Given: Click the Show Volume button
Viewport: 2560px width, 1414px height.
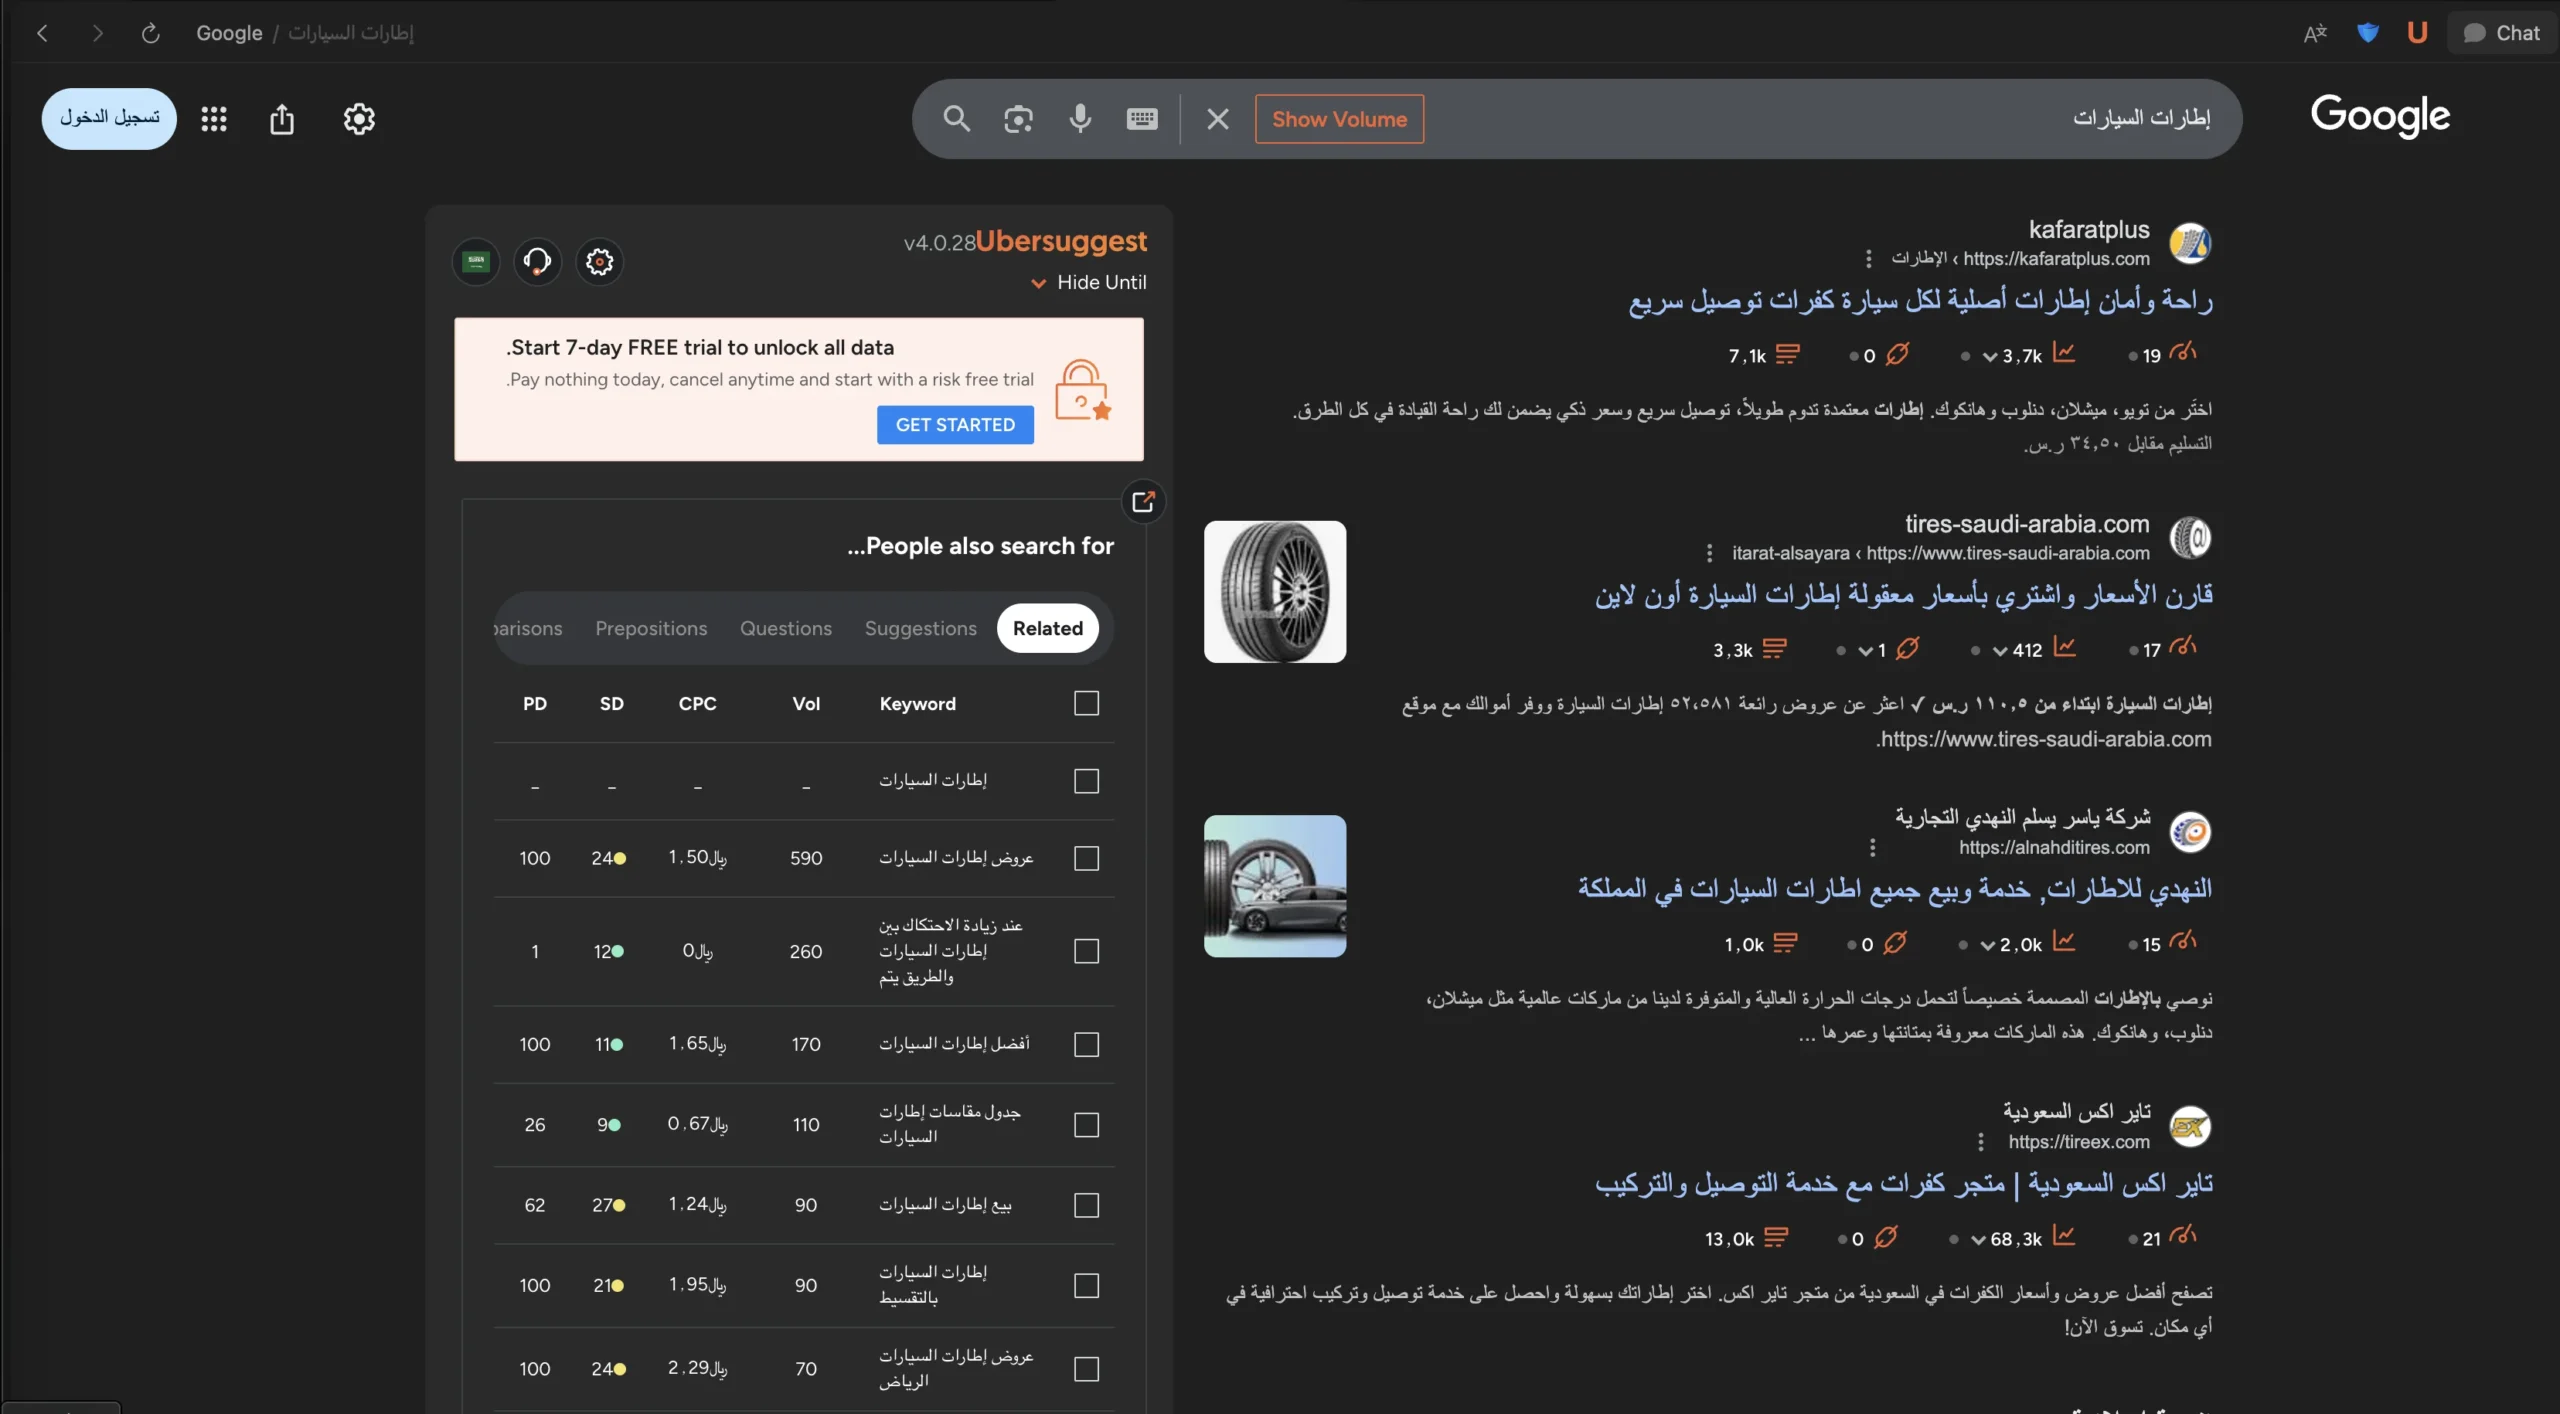Looking at the screenshot, I should click(x=1338, y=118).
